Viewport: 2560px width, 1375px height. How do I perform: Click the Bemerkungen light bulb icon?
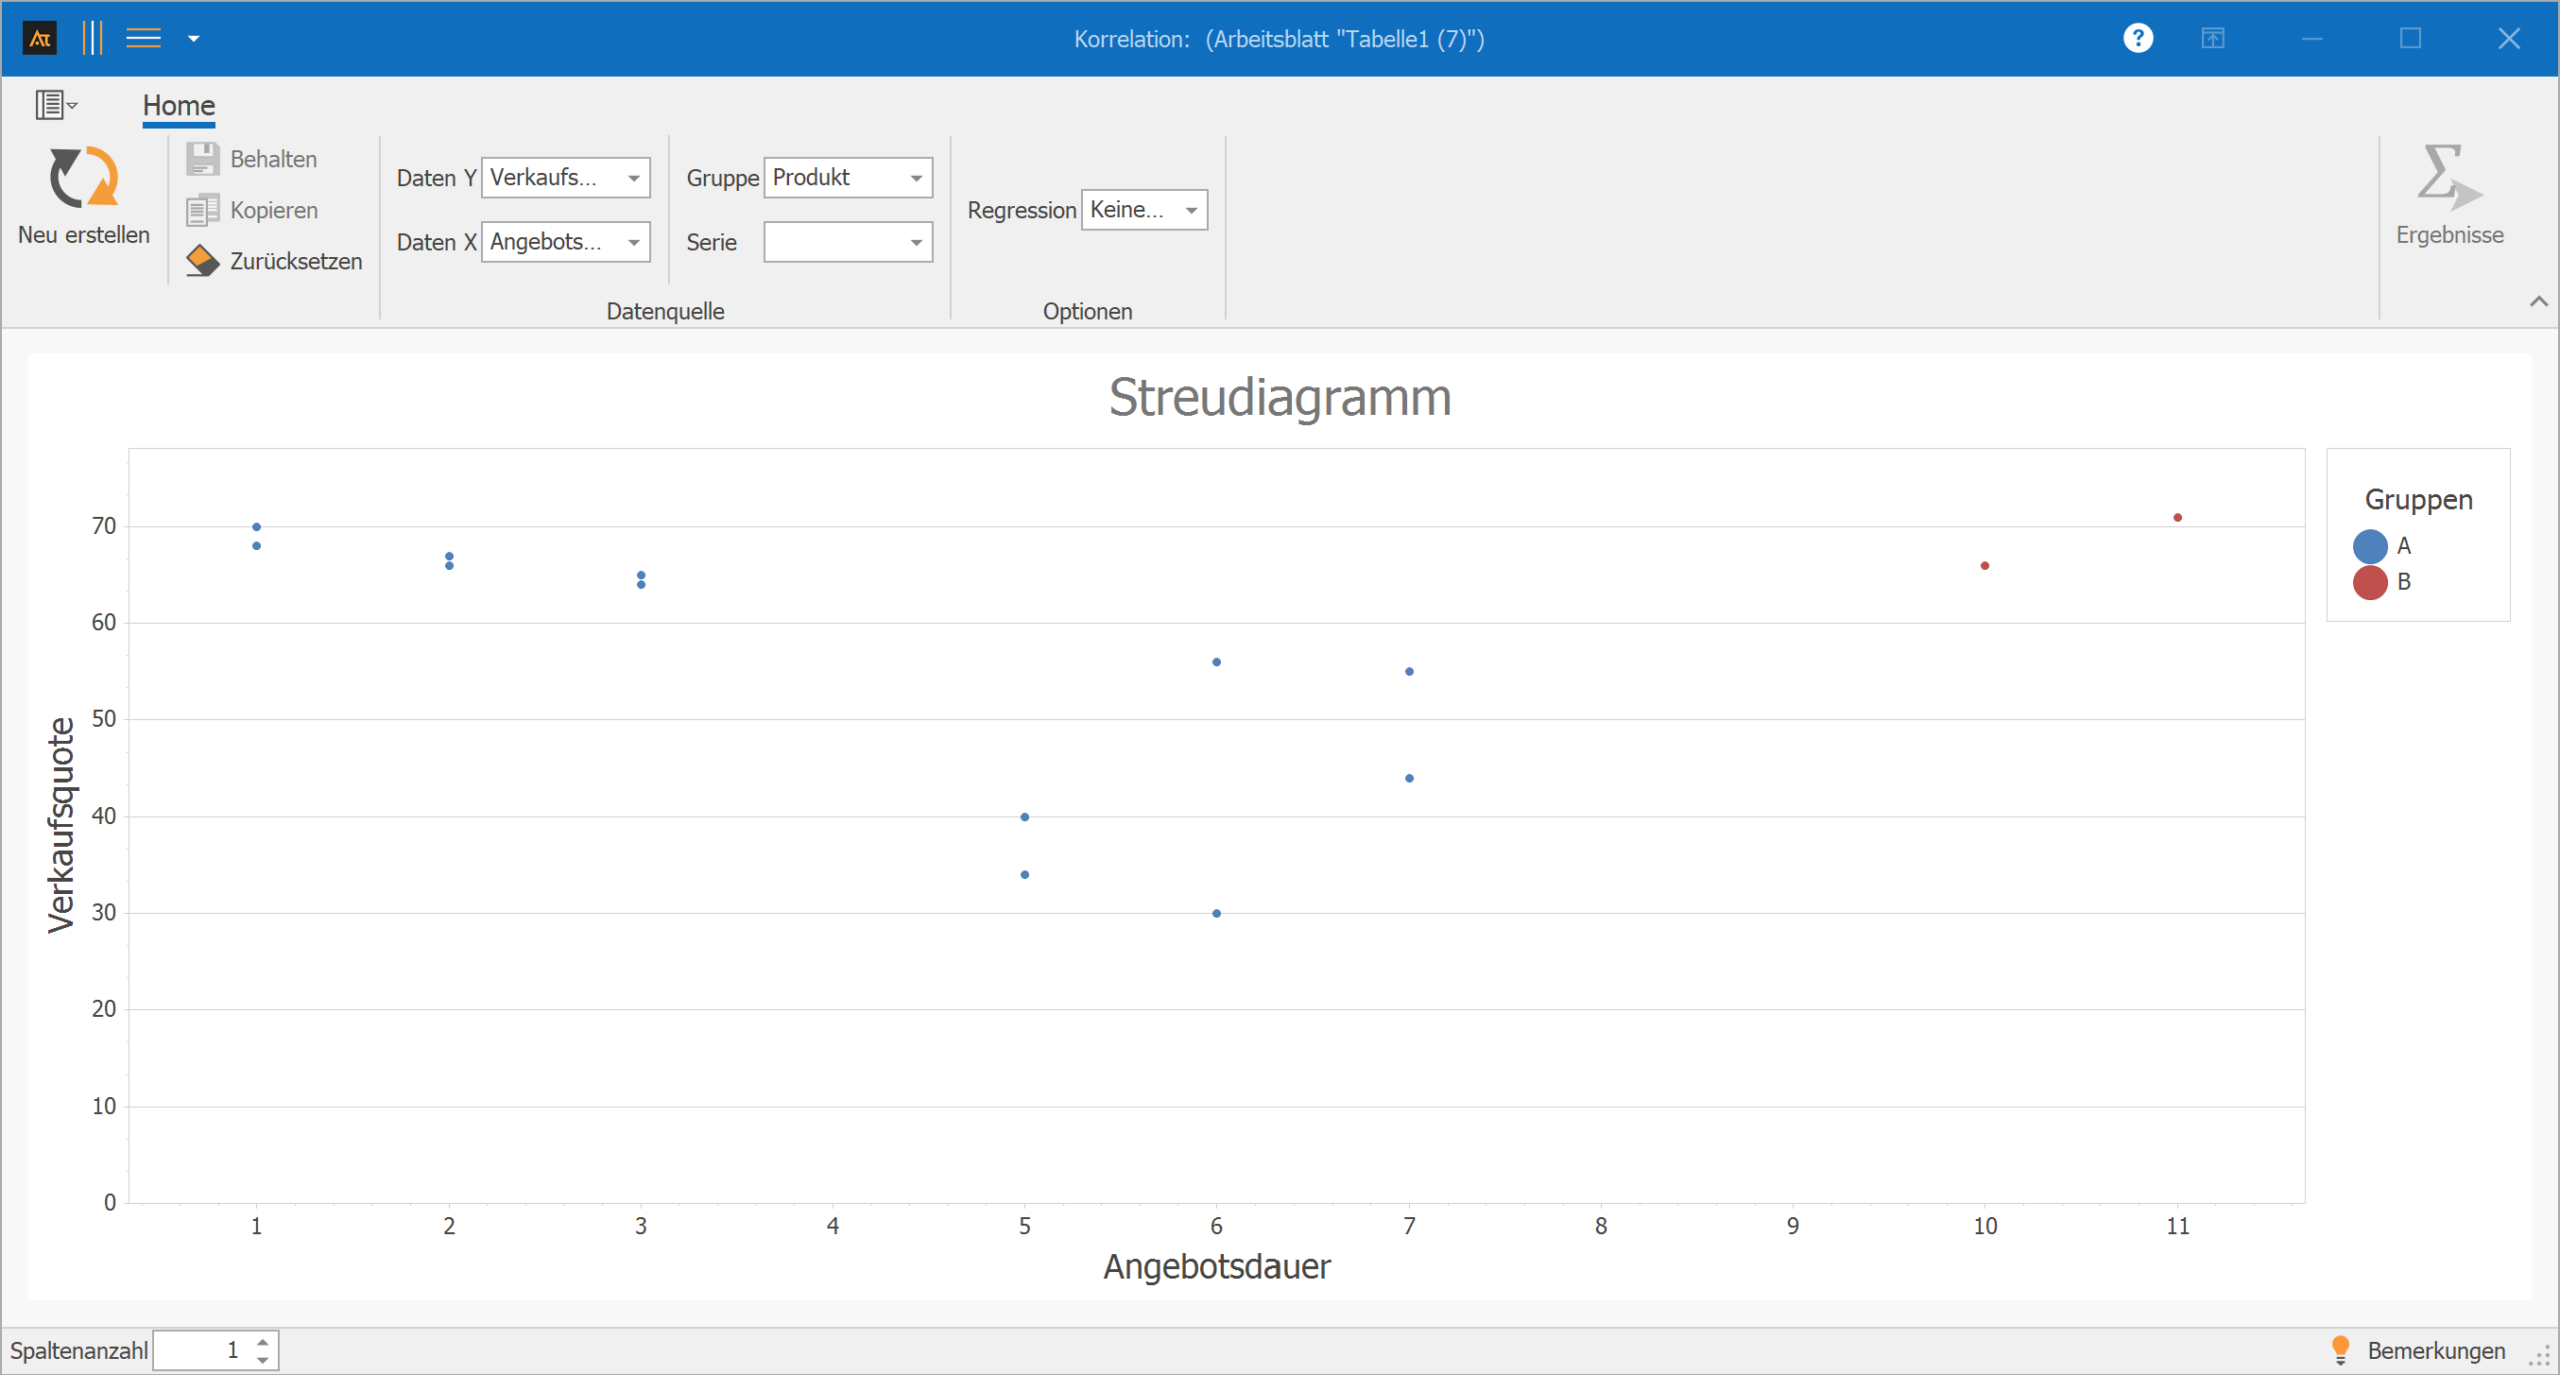[2340, 1349]
